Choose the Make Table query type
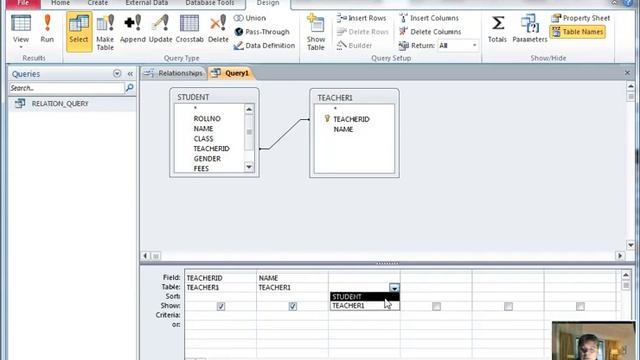The width and height of the screenshot is (640, 360). coord(105,33)
